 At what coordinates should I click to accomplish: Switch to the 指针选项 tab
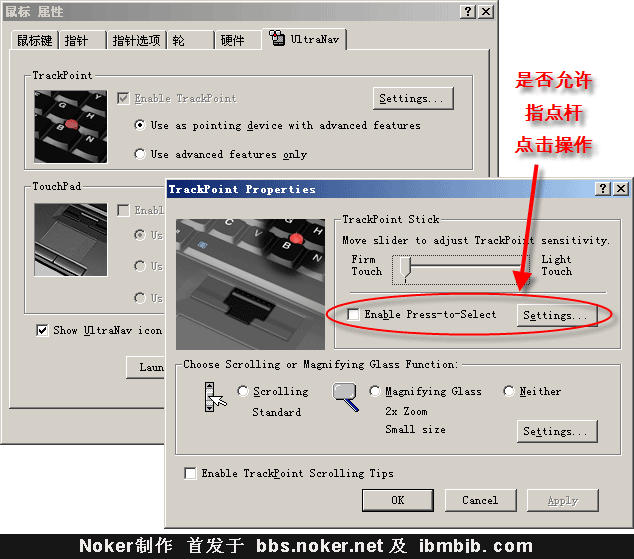tap(135, 40)
